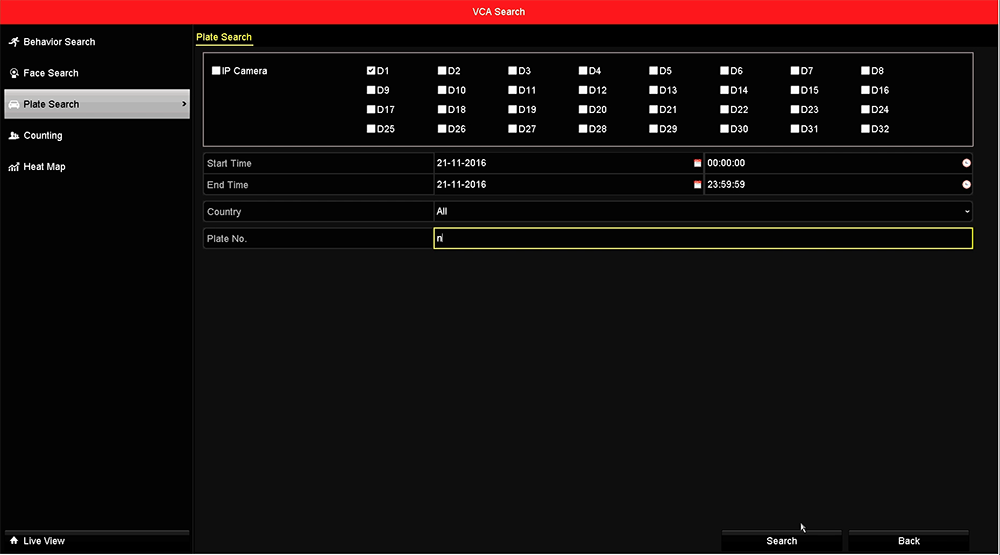Toggle the IP Camera select-all checkbox
The width and height of the screenshot is (1000, 555).
216,71
